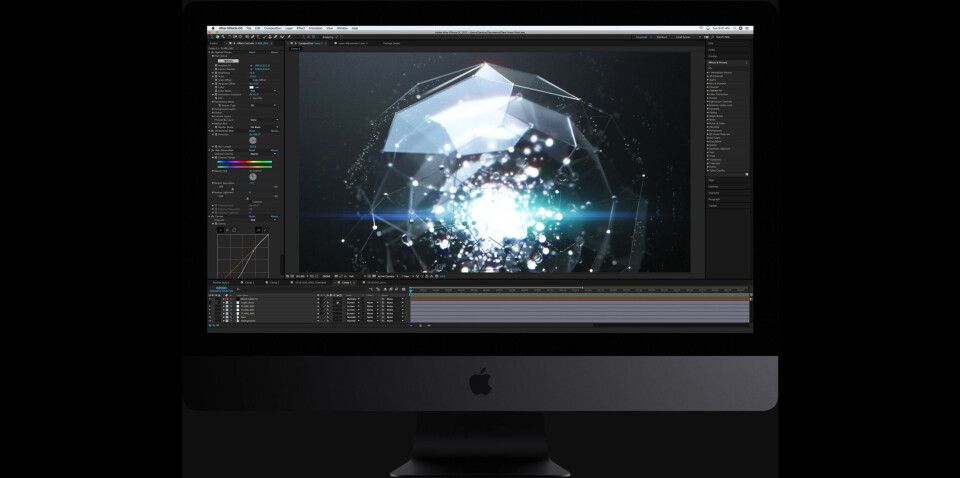The image size is (960, 478).
Task: Reset the Optical Flares effect
Action: 252,52
